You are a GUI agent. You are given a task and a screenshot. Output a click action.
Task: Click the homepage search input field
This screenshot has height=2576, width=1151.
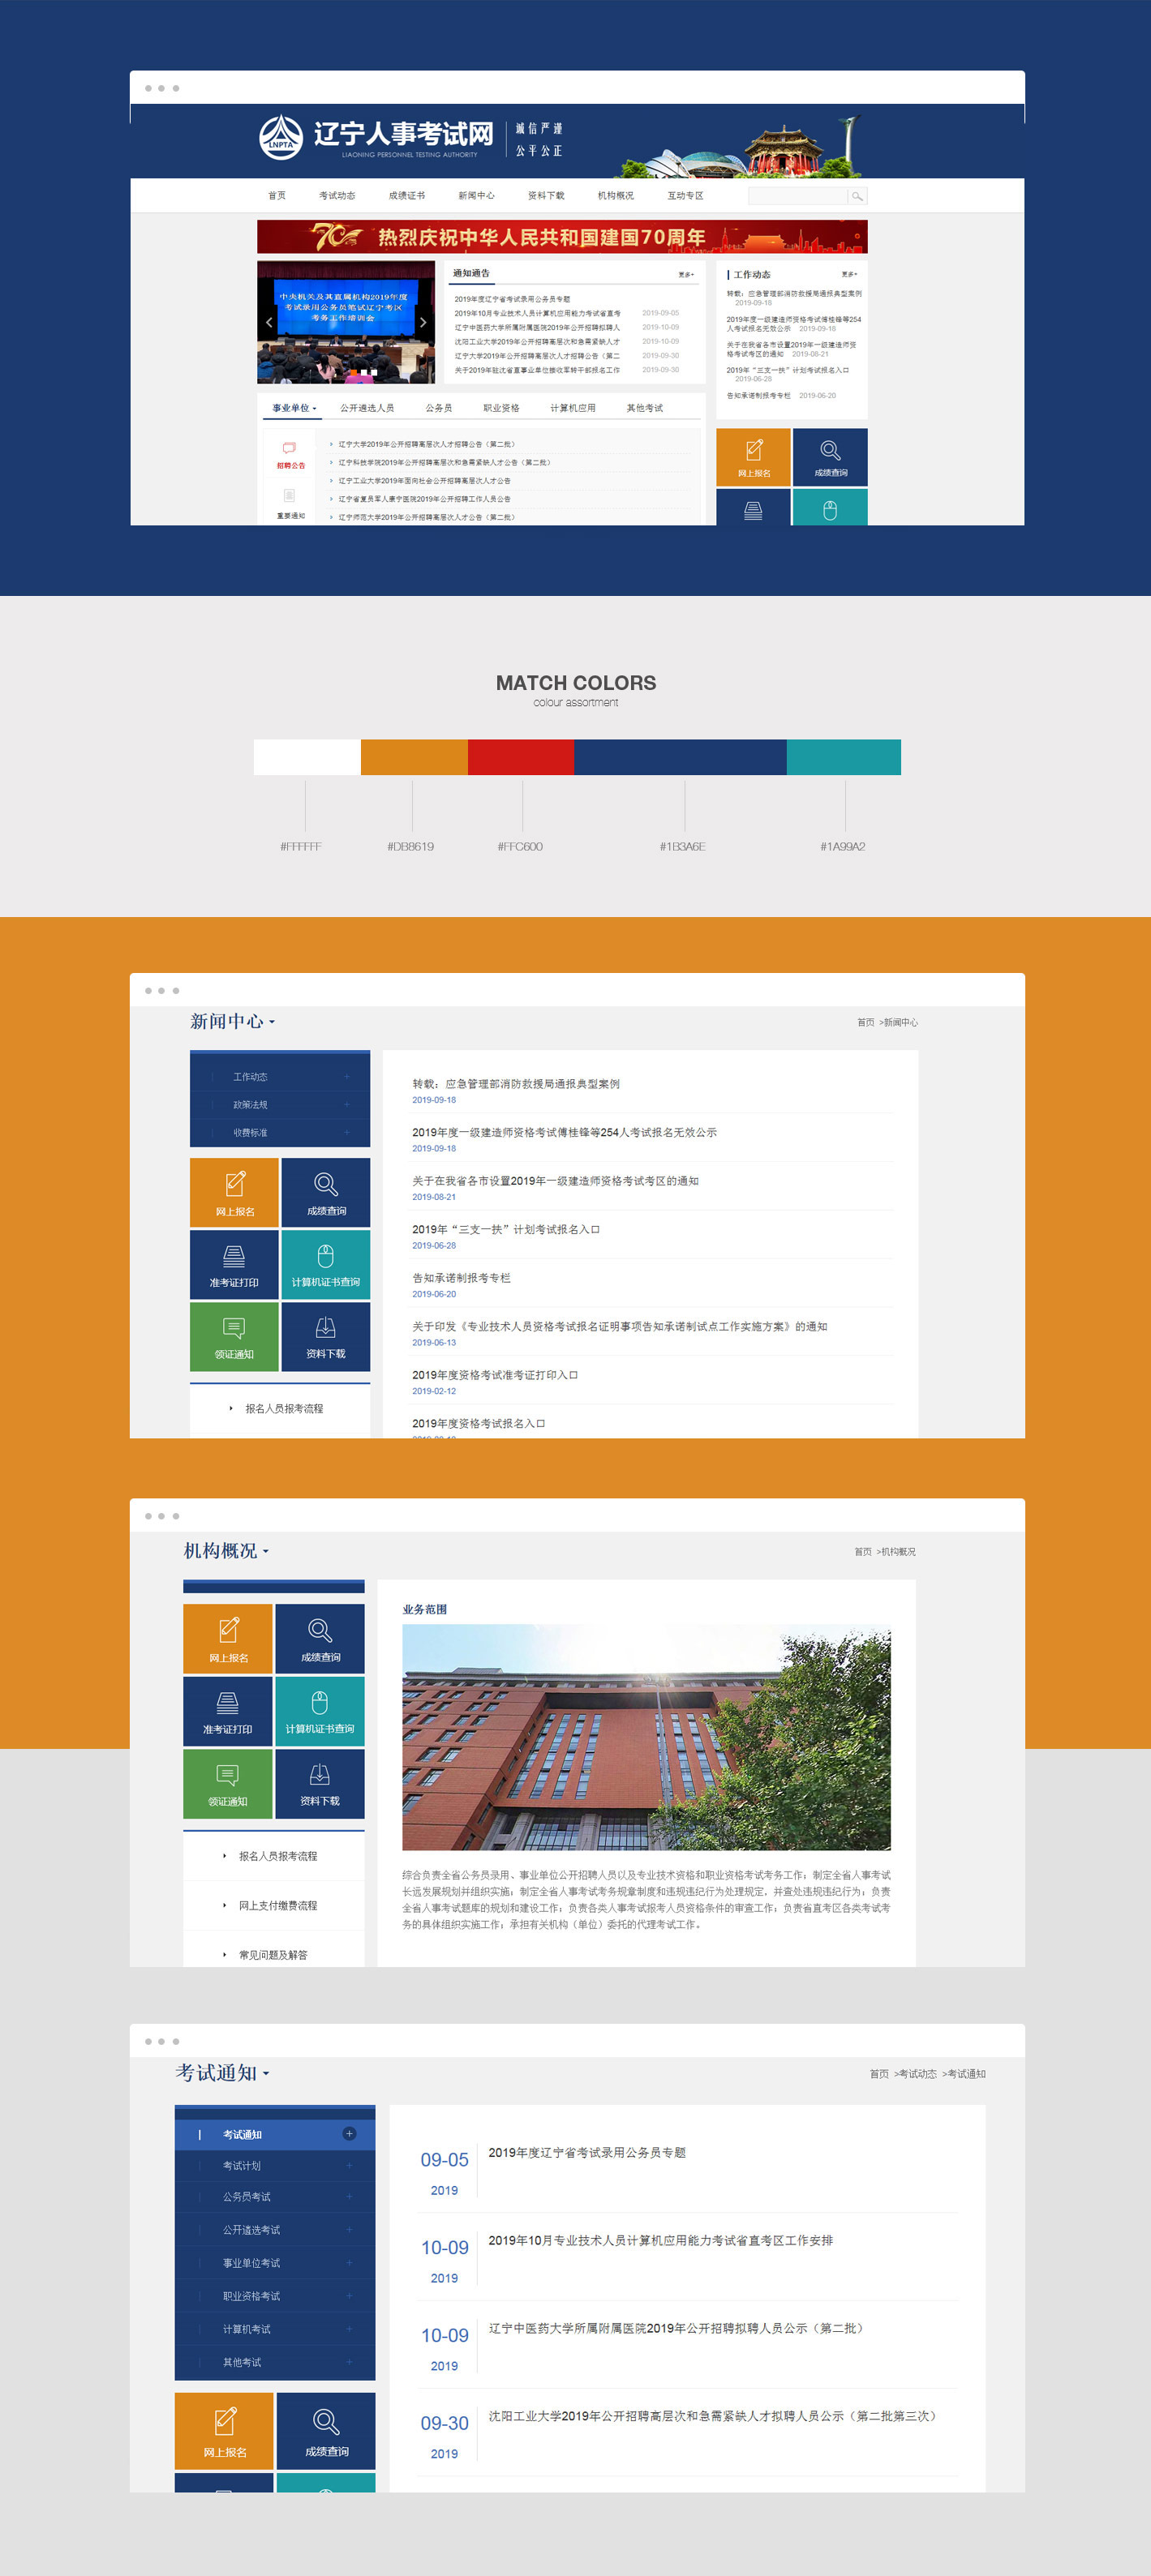(797, 196)
